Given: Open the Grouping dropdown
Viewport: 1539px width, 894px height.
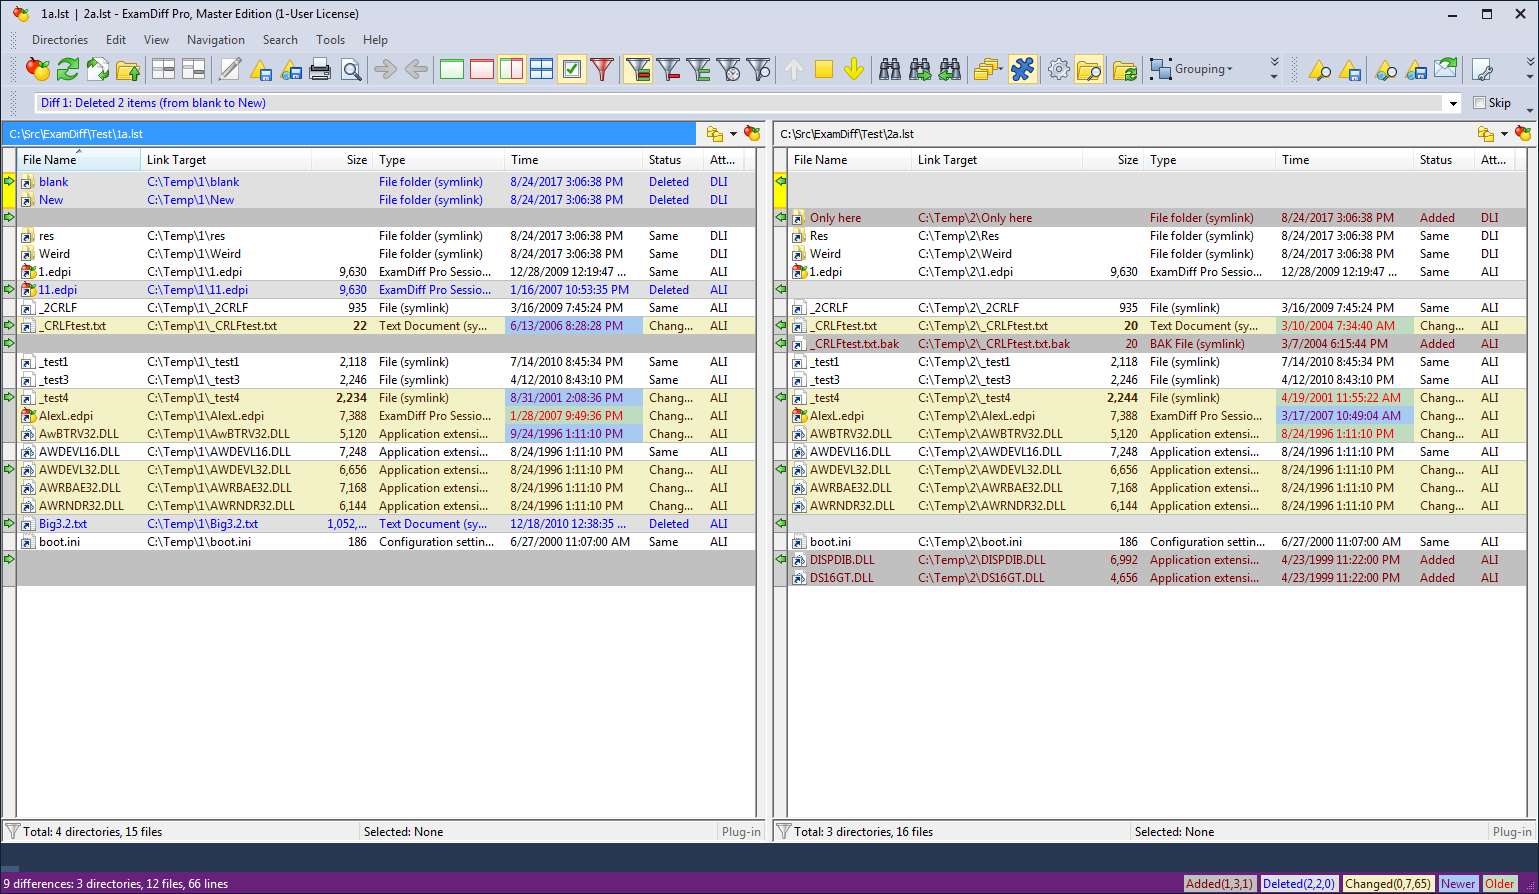Looking at the screenshot, I should pyautogui.click(x=1192, y=69).
